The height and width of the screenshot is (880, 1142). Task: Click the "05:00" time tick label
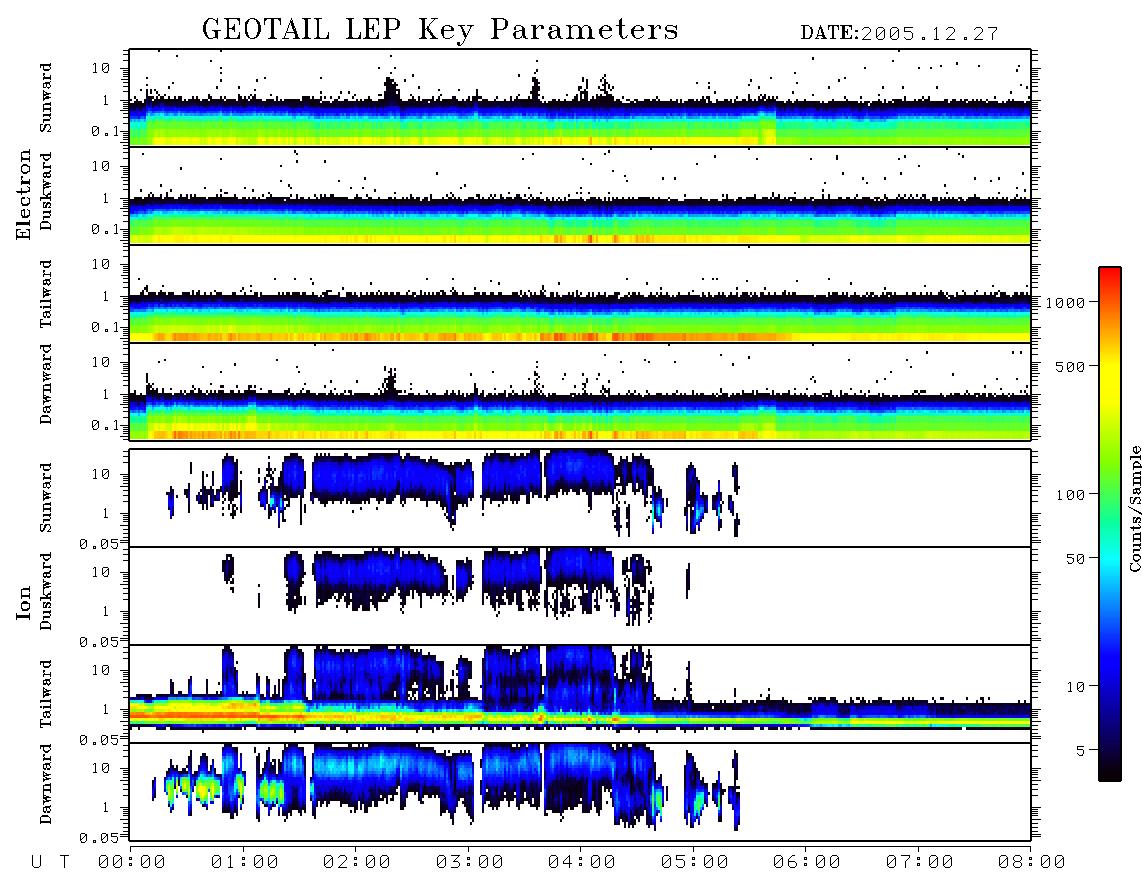coord(695,862)
